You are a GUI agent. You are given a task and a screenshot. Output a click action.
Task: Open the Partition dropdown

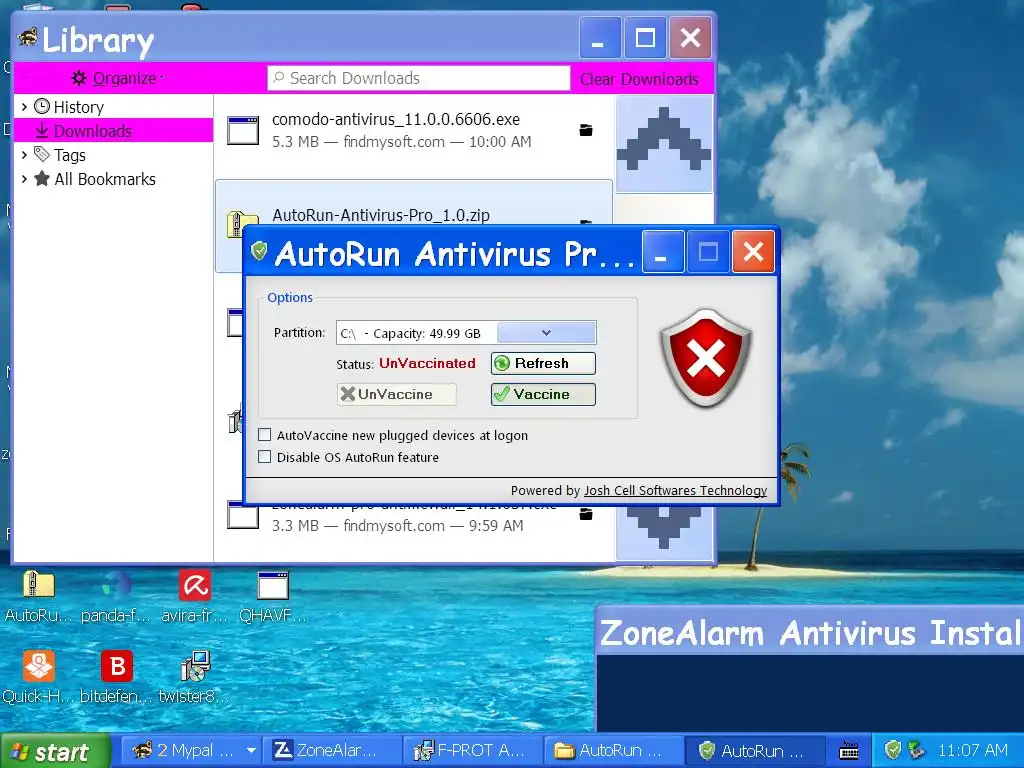tap(546, 332)
